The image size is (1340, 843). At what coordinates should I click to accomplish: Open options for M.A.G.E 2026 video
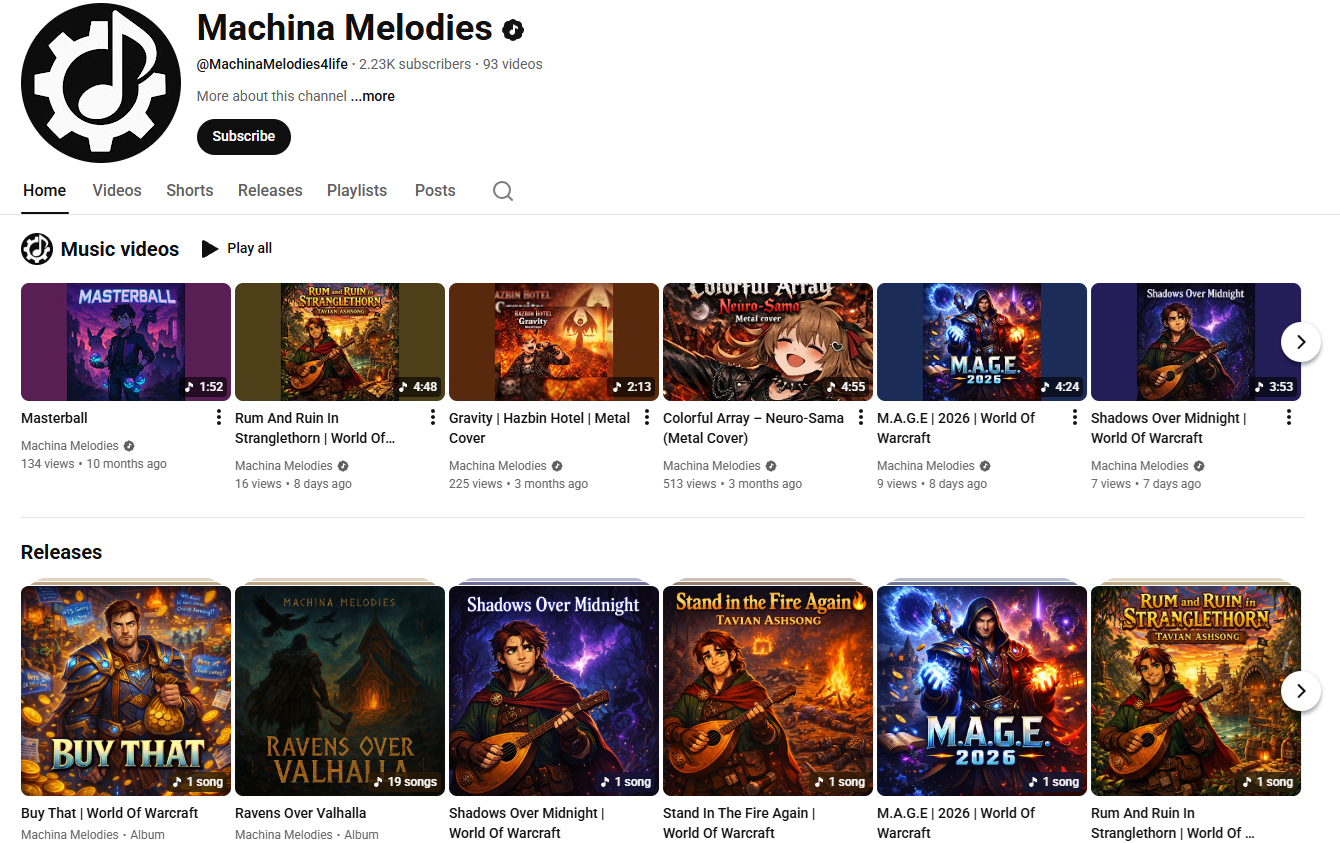[x=1075, y=417]
